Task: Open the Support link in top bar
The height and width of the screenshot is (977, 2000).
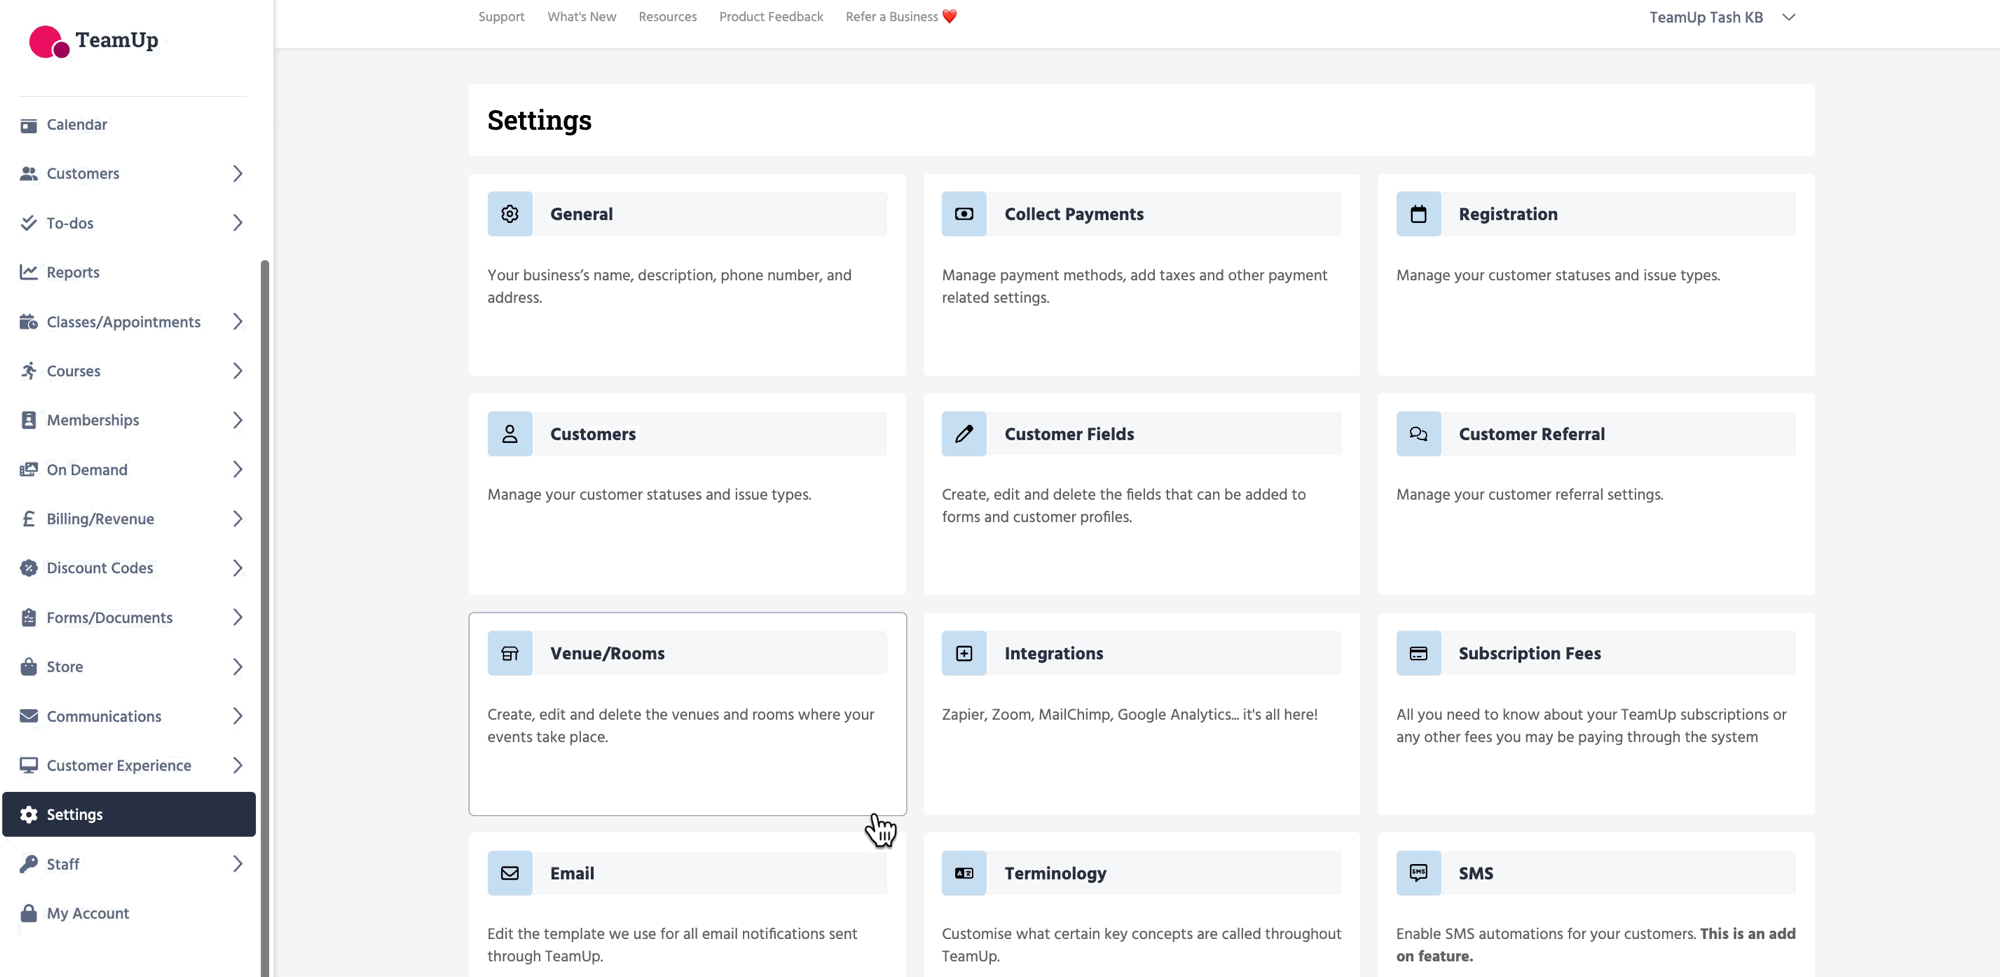Action: click(x=501, y=17)
